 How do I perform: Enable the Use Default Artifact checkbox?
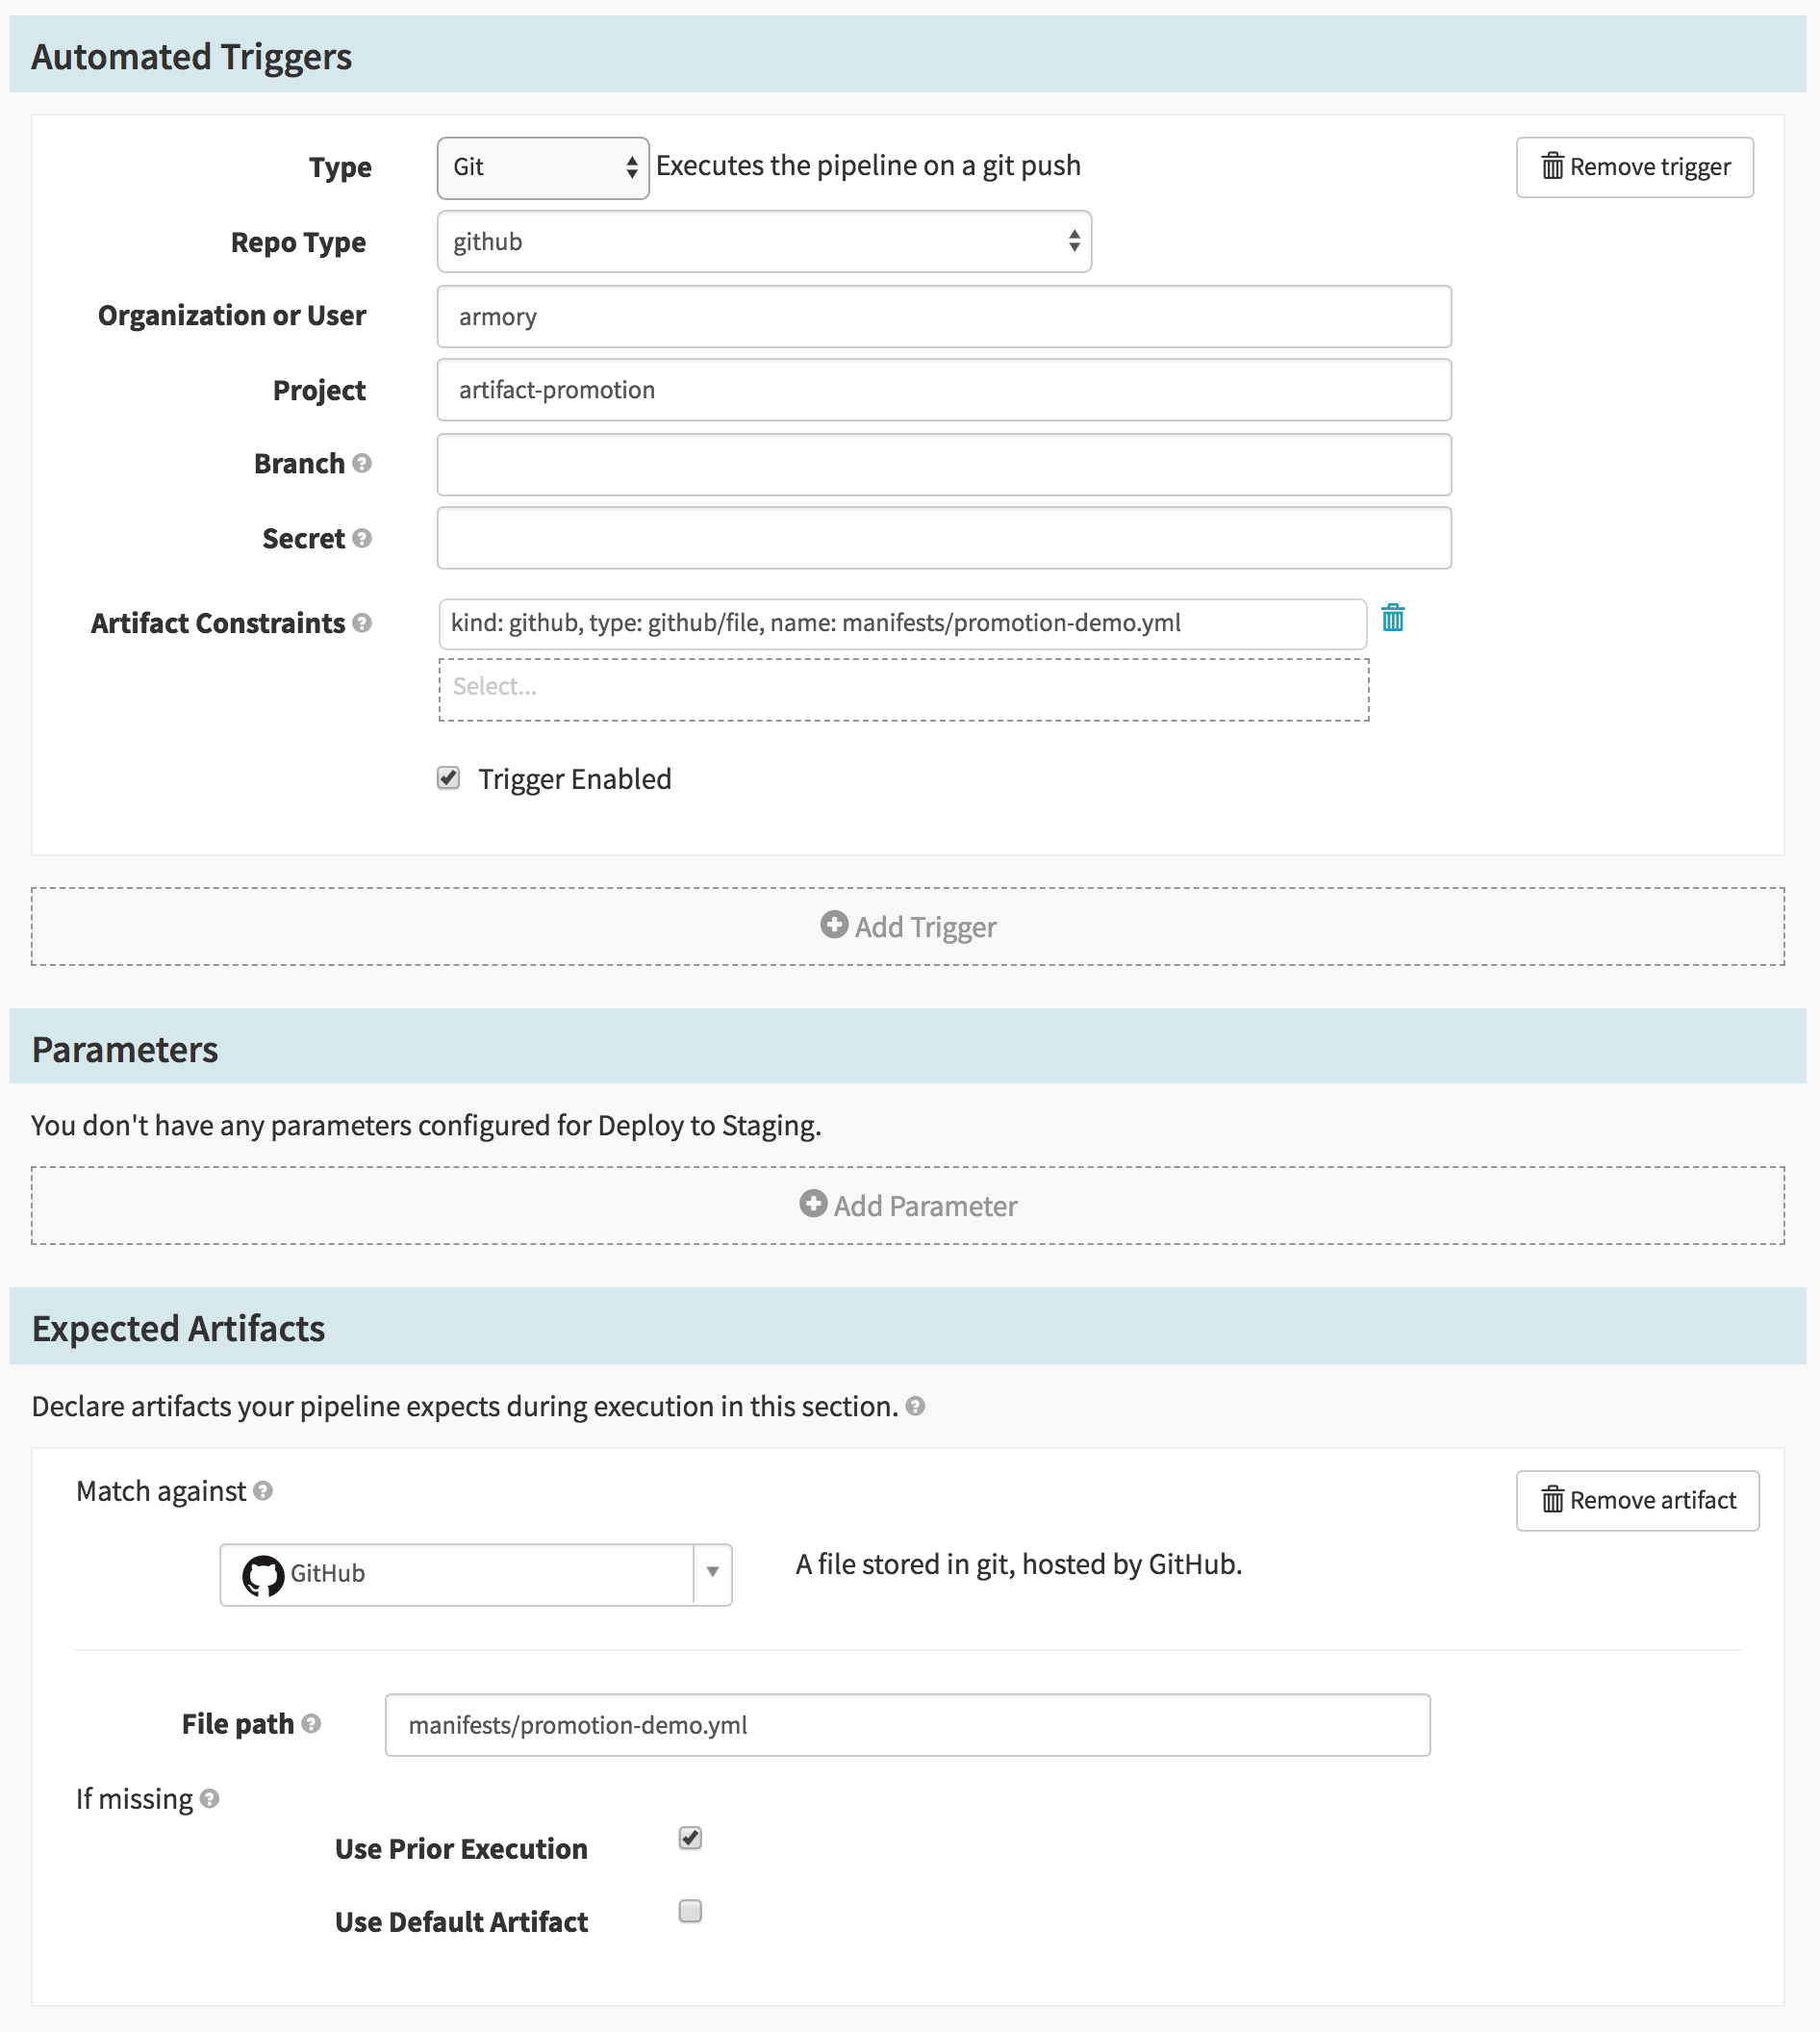[690, 1911]
